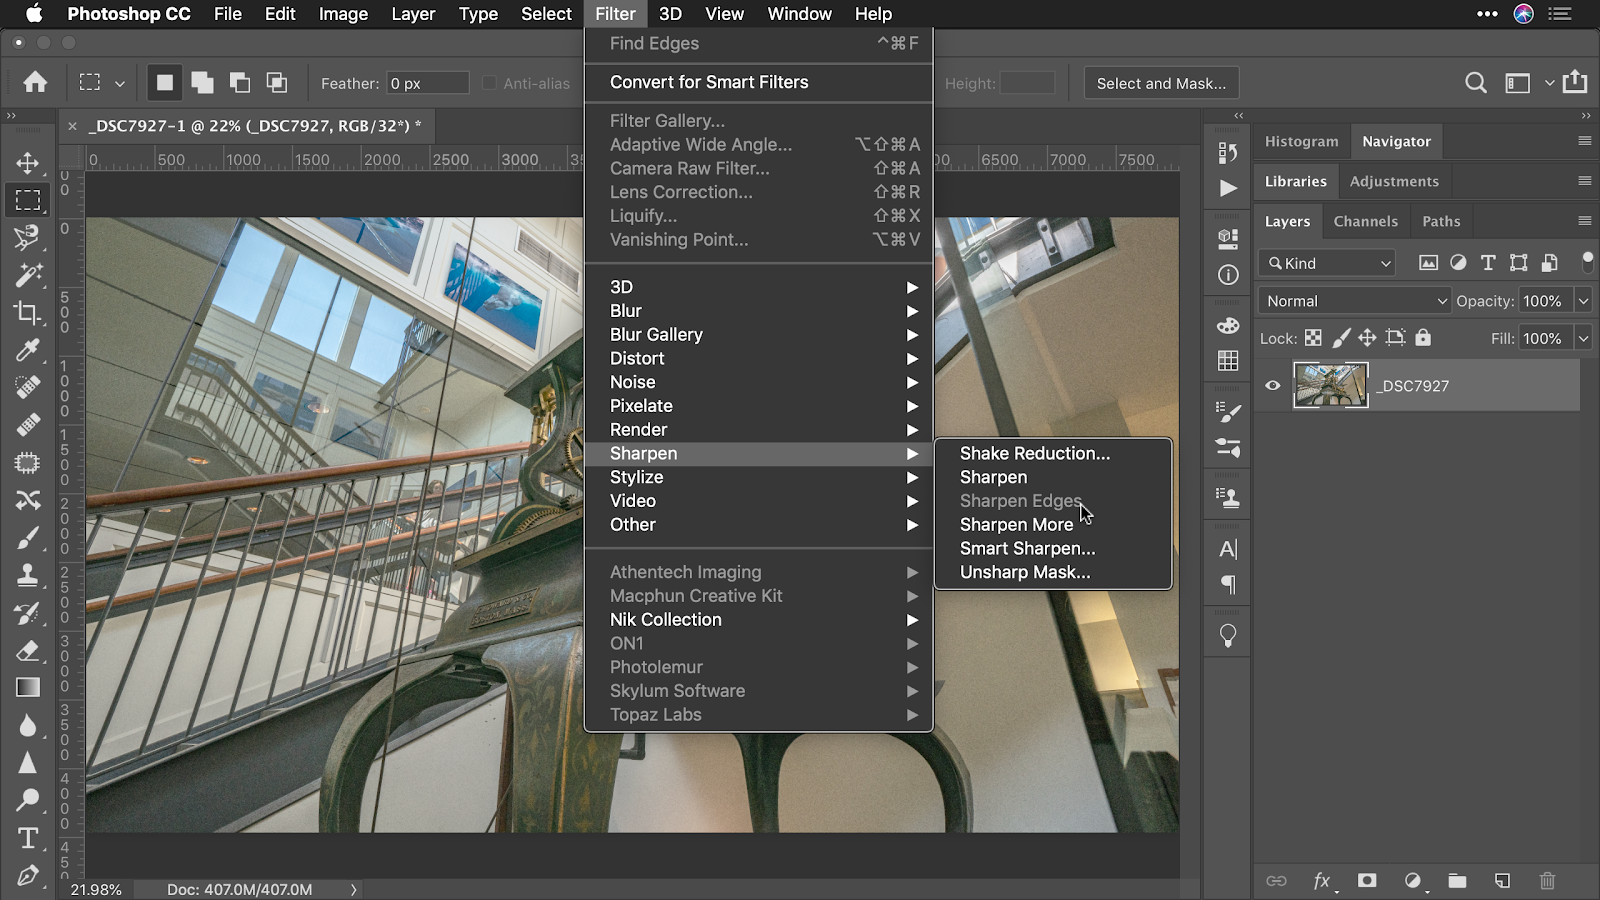Open the Paragraph panel icon

point(1228,585)
